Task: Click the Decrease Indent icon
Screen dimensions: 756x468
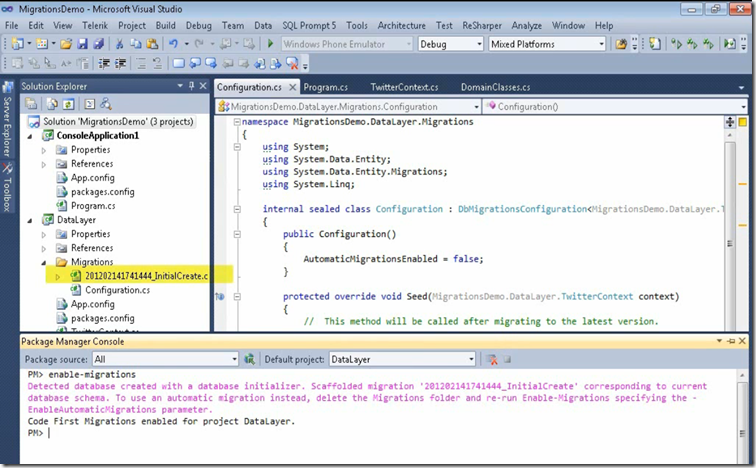Action: (104, 64)
